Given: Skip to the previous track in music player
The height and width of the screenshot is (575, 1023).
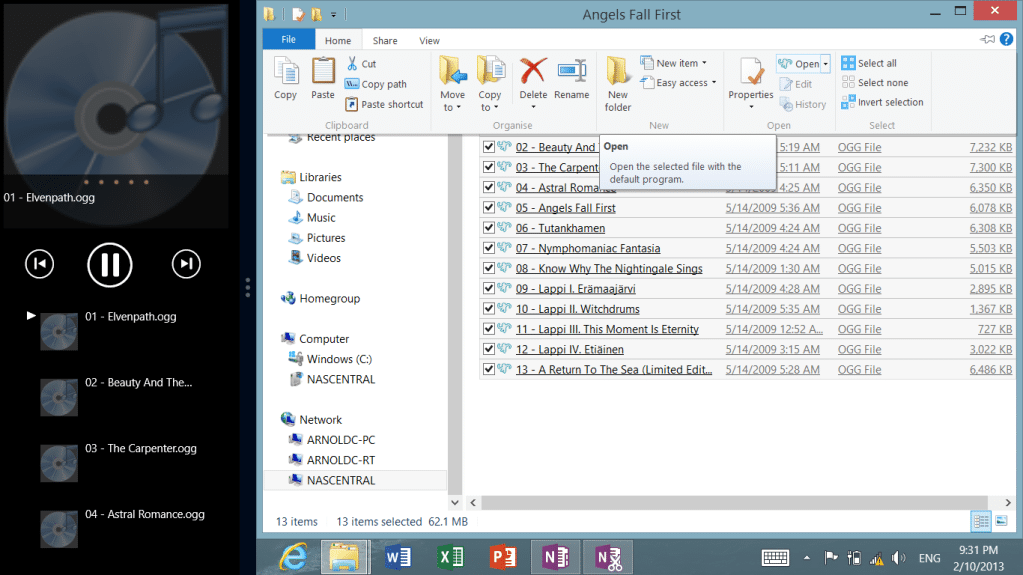Looking at the screenshot, I should 40,264.
